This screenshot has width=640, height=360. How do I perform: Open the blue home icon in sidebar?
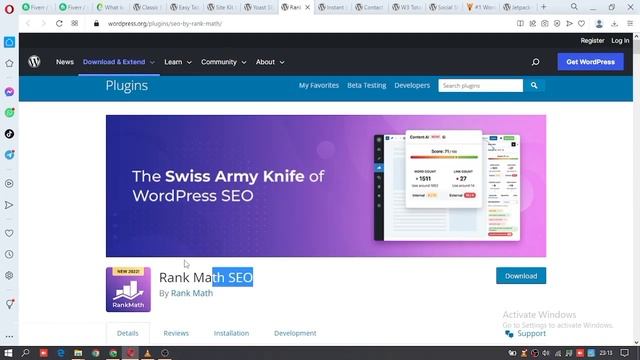point(9,42)
